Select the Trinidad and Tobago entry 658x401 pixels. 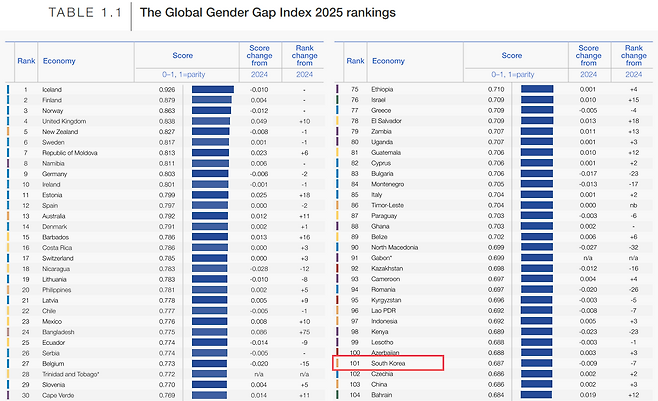[x=70, y=374]
